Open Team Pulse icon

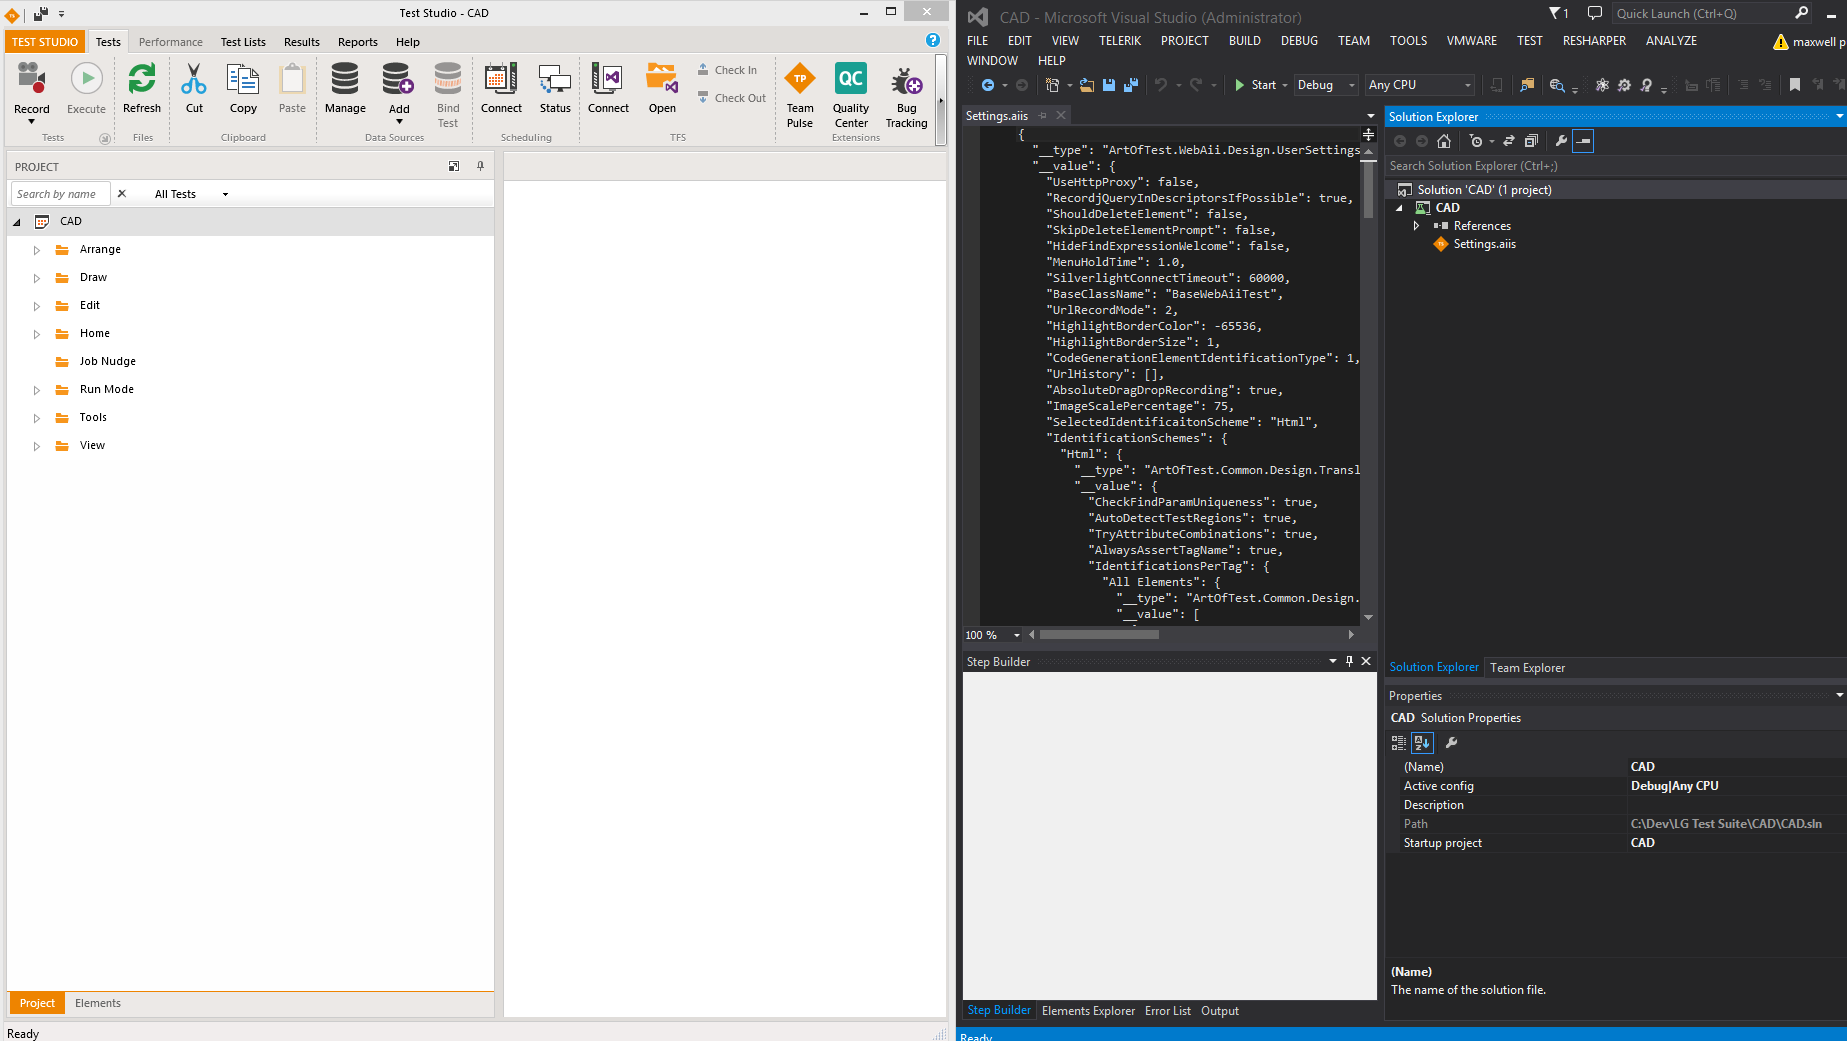tap(800, 78)
